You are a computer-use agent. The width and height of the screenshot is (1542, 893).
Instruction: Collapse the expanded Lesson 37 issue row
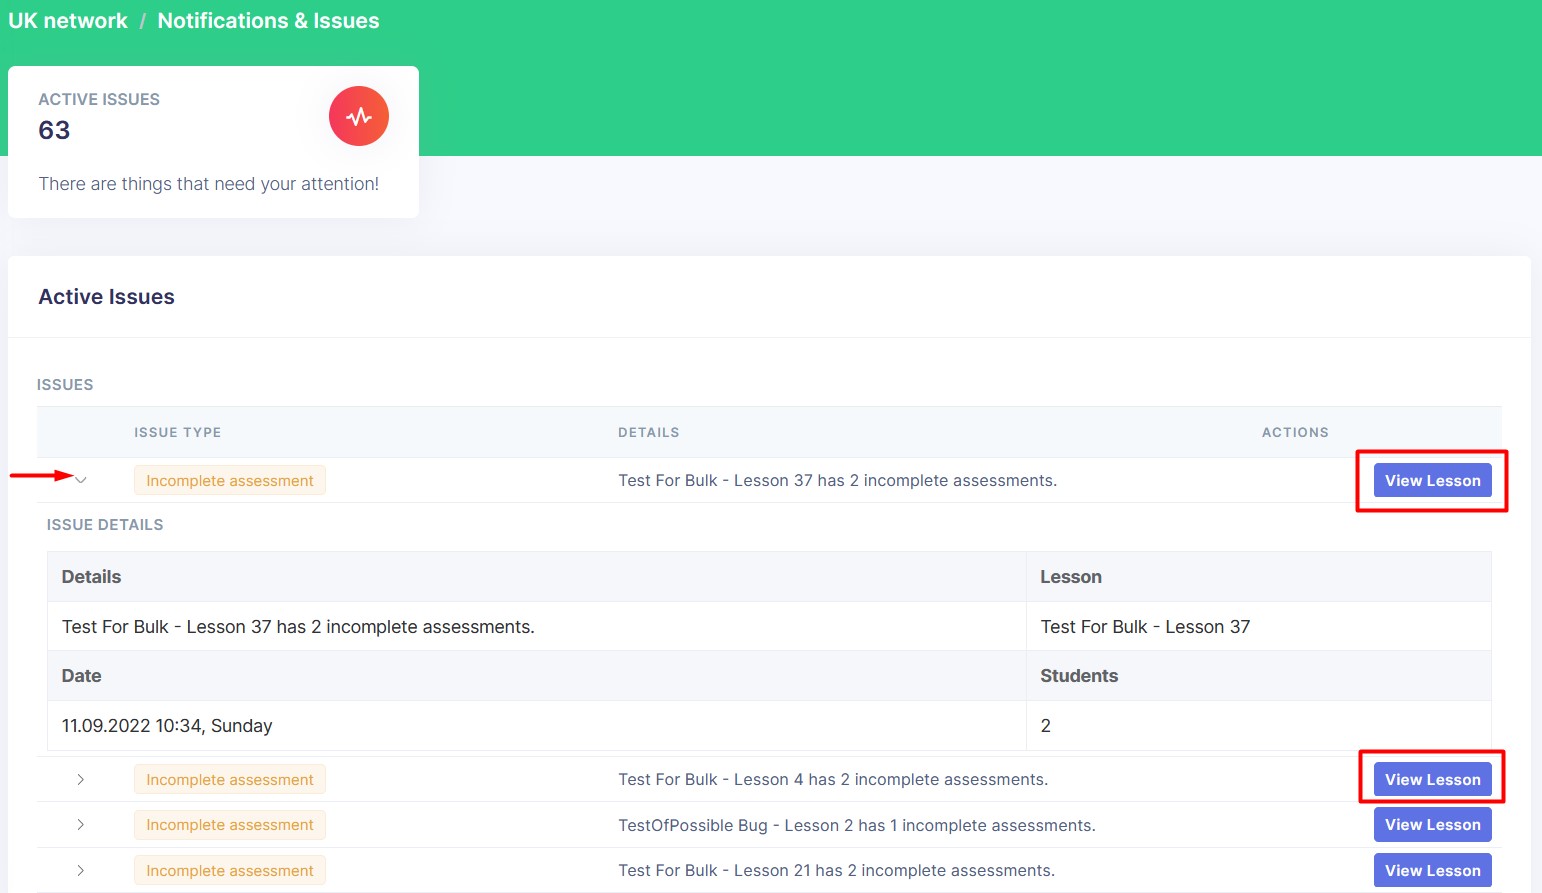coord(81,480)
